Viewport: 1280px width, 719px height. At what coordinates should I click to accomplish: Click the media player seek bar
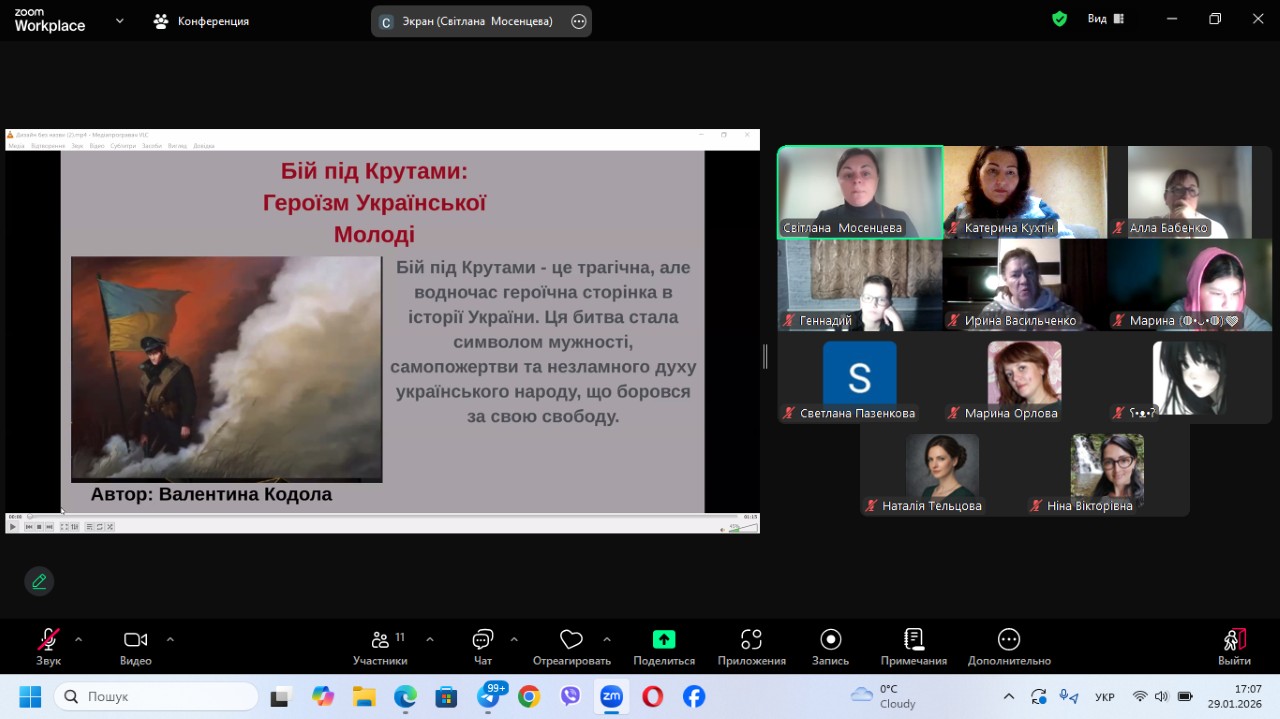point(380,516)
